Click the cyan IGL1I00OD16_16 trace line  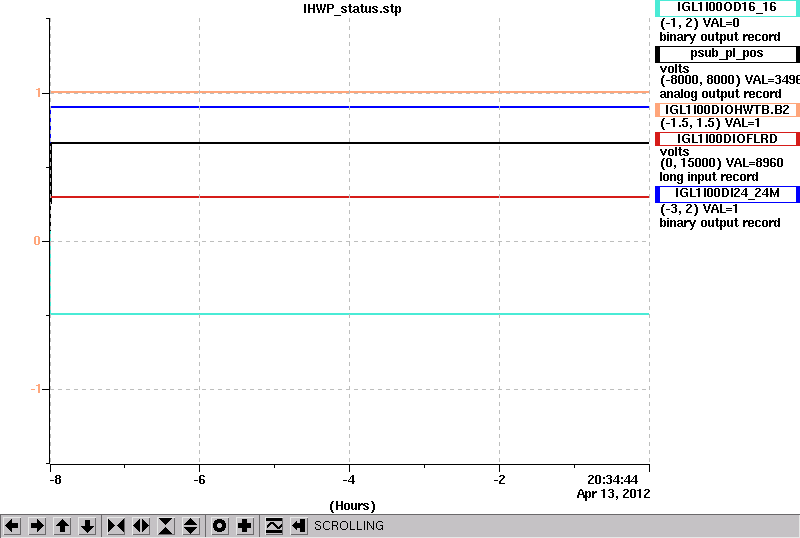click(349, 314)
